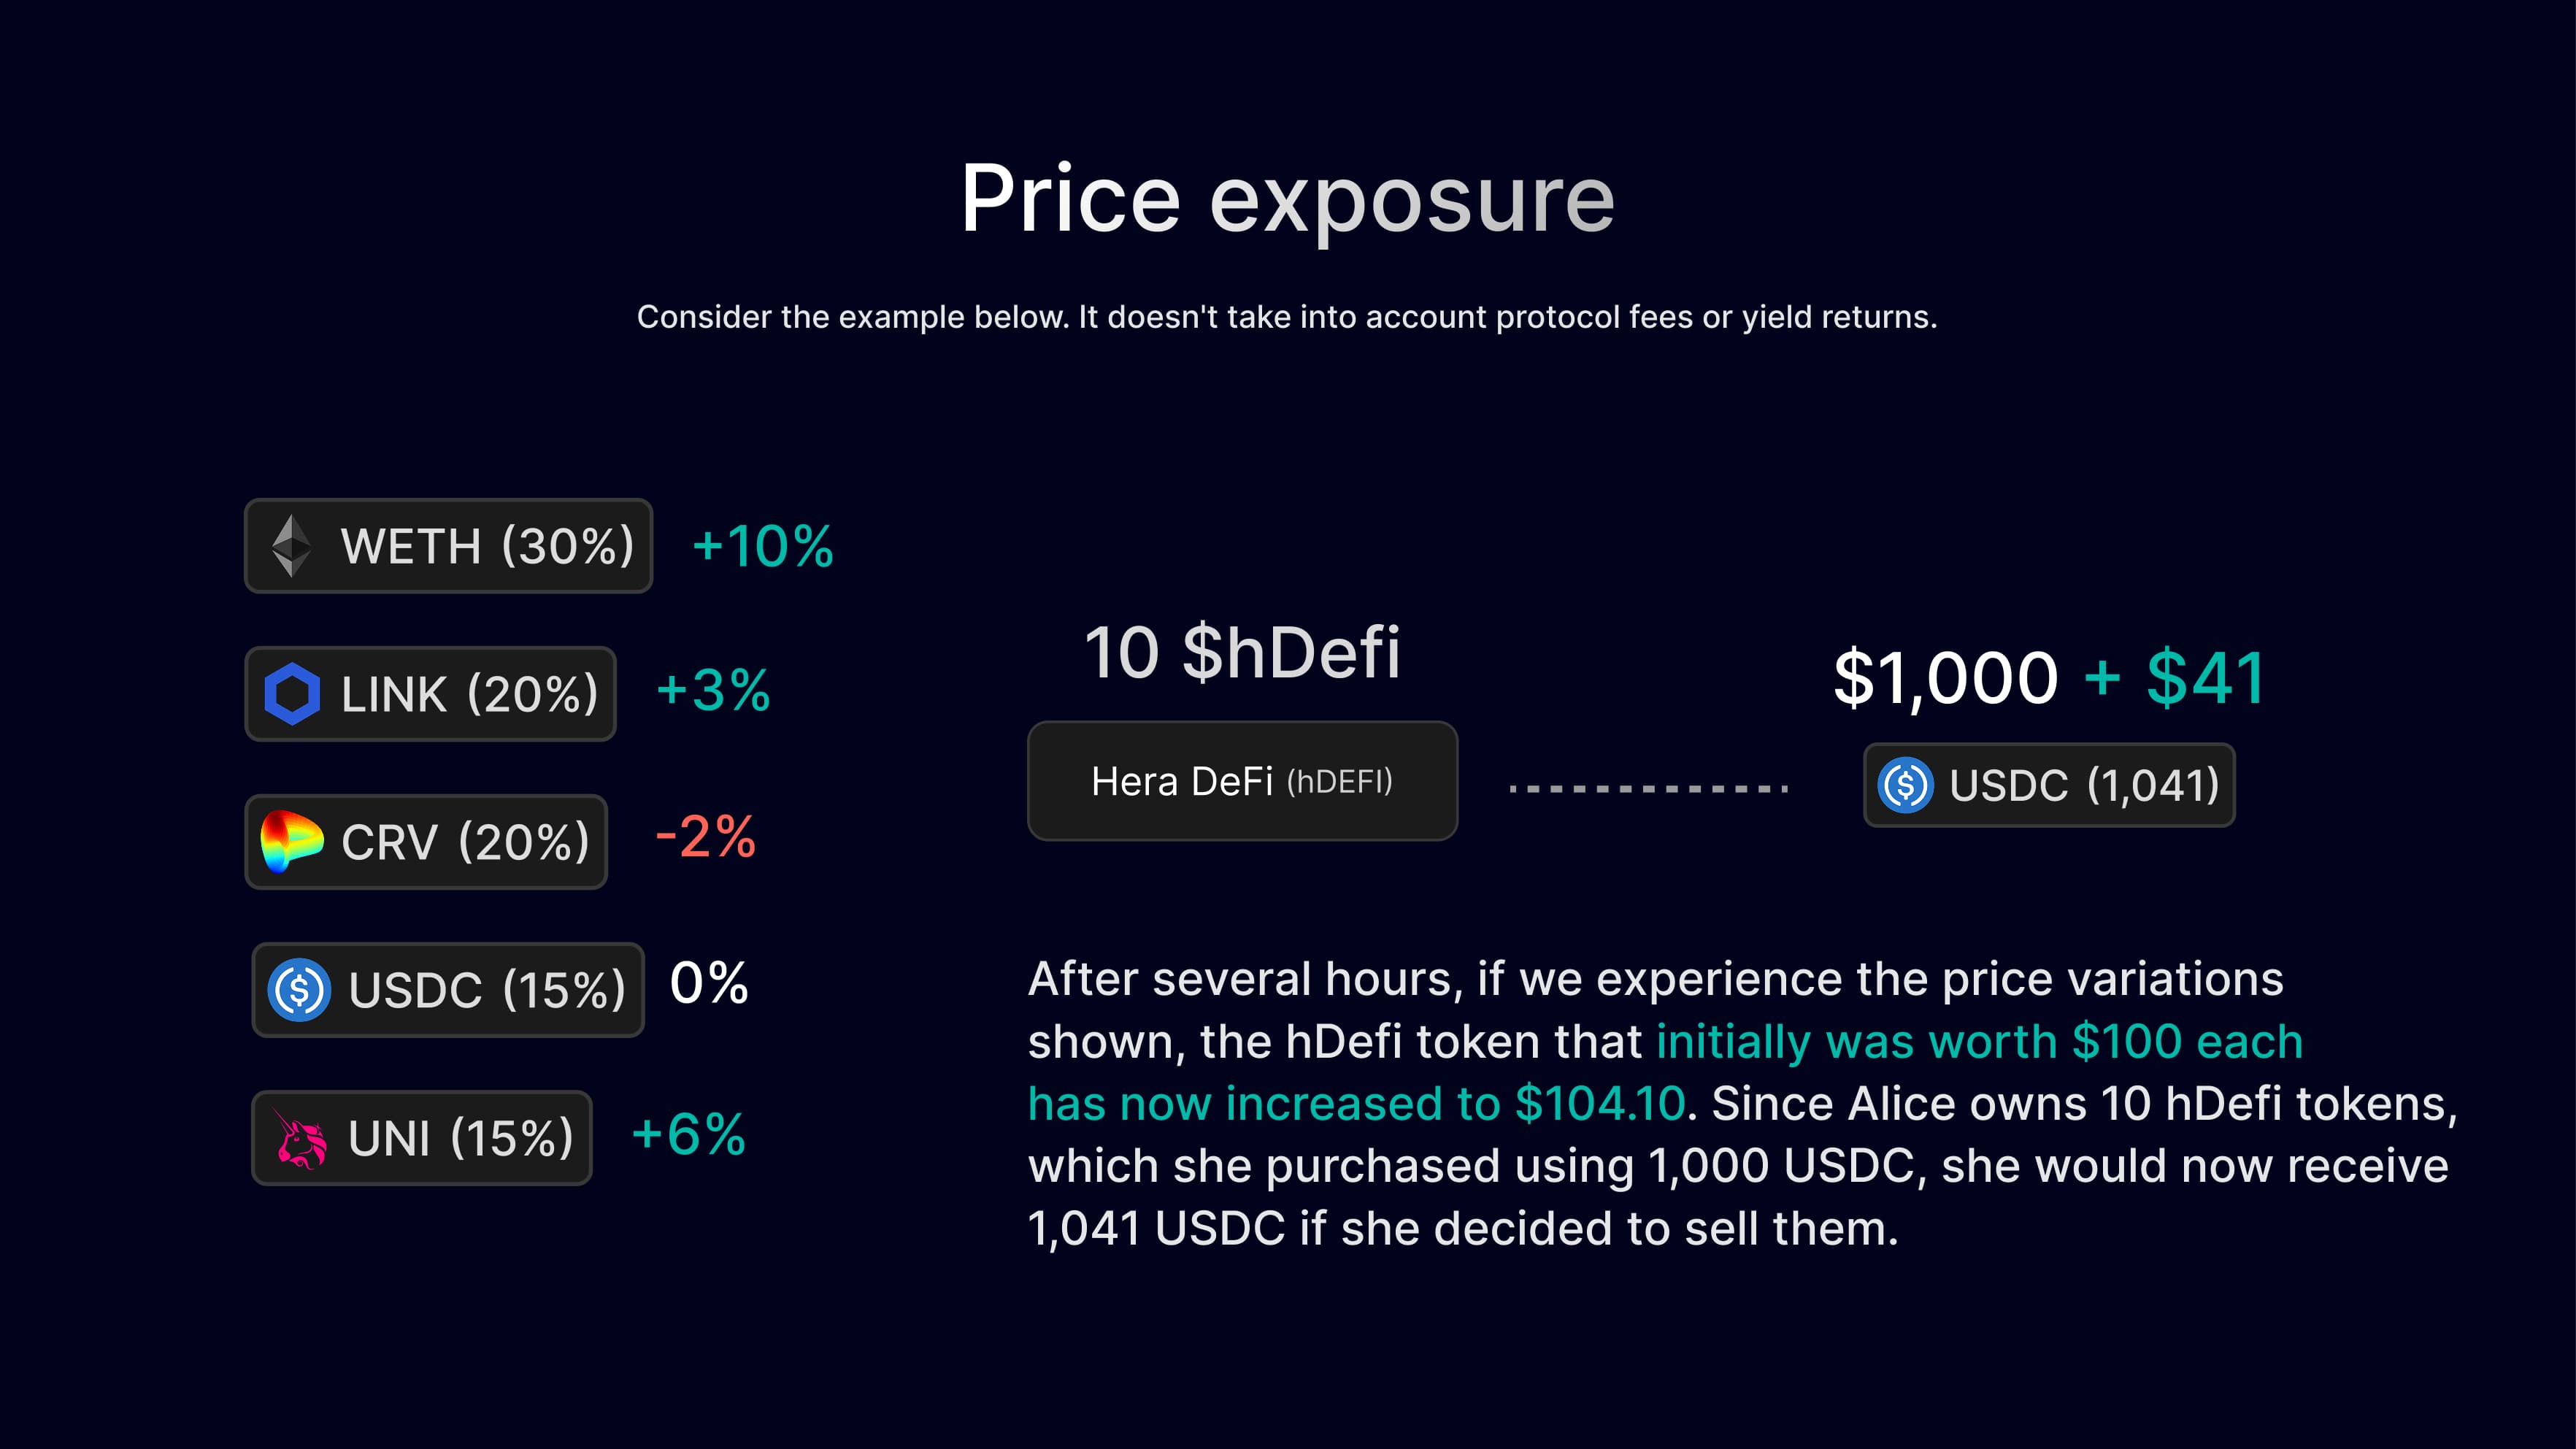Click the USDC coin icon at 15%
Viewport: 2576px width, 1449px height.
(x=299, y=990)
